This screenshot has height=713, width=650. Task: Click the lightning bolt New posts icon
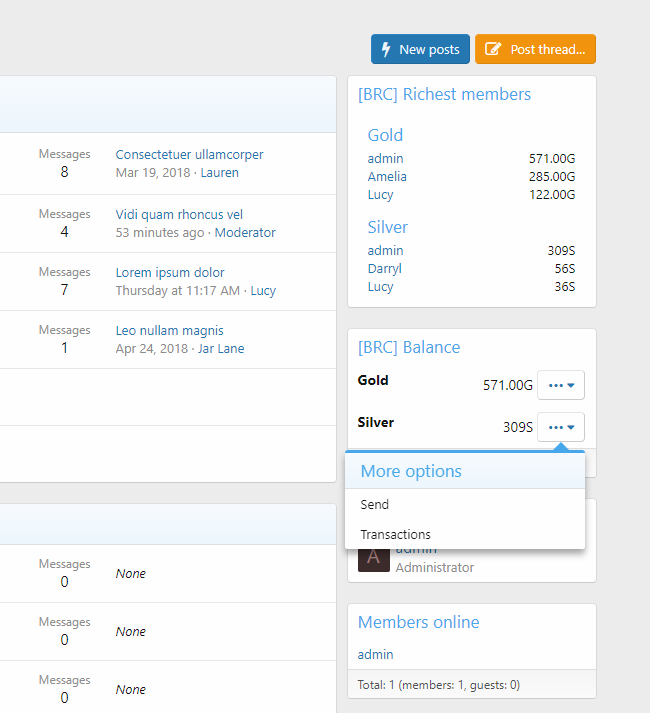386,49
